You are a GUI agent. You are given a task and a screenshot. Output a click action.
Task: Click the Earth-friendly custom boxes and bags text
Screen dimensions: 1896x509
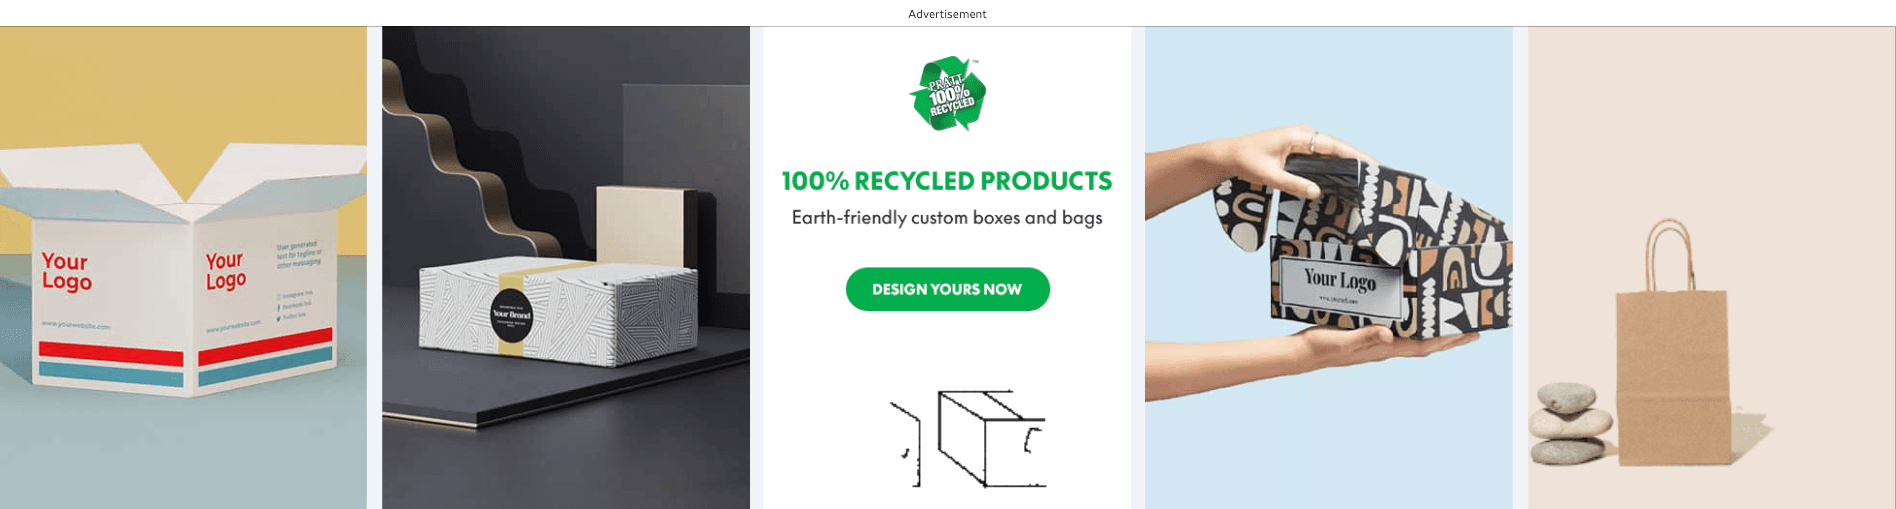tap(946, 218)
